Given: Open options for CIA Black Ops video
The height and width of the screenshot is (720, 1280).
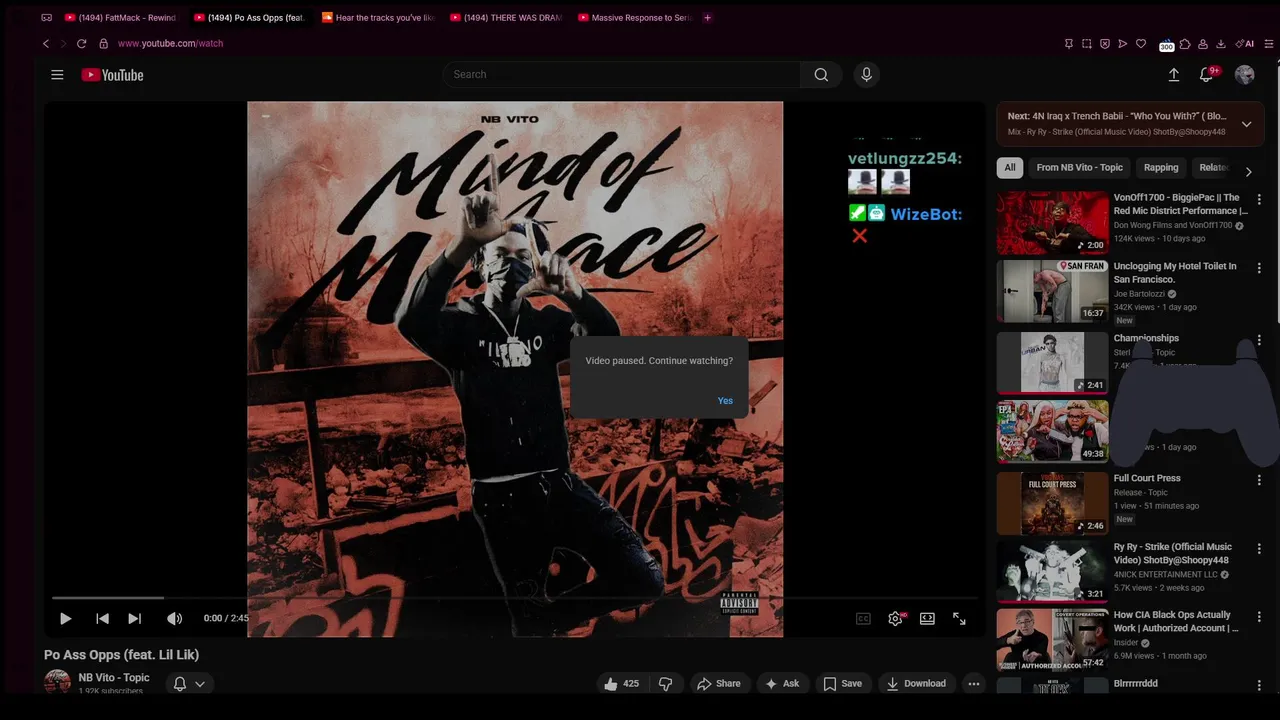Looking at the screenshot, I should pos(1259,617).
